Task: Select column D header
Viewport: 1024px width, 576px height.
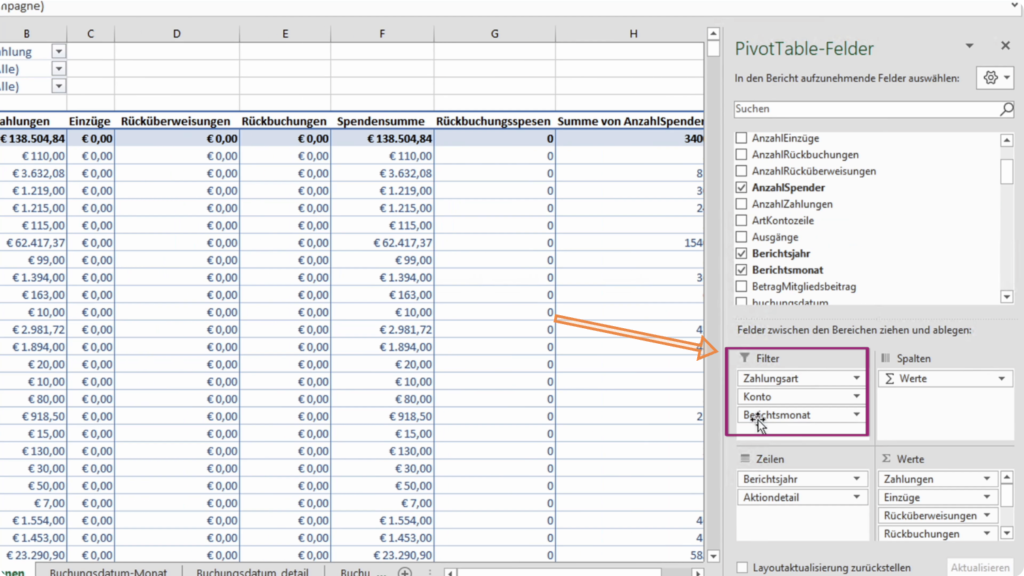Action: point(176,33)
